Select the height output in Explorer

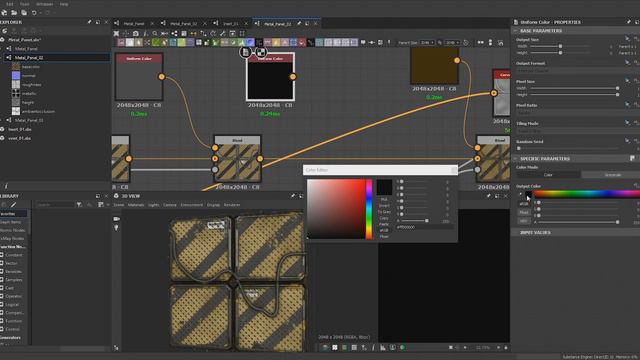click(x=28, y=102)
